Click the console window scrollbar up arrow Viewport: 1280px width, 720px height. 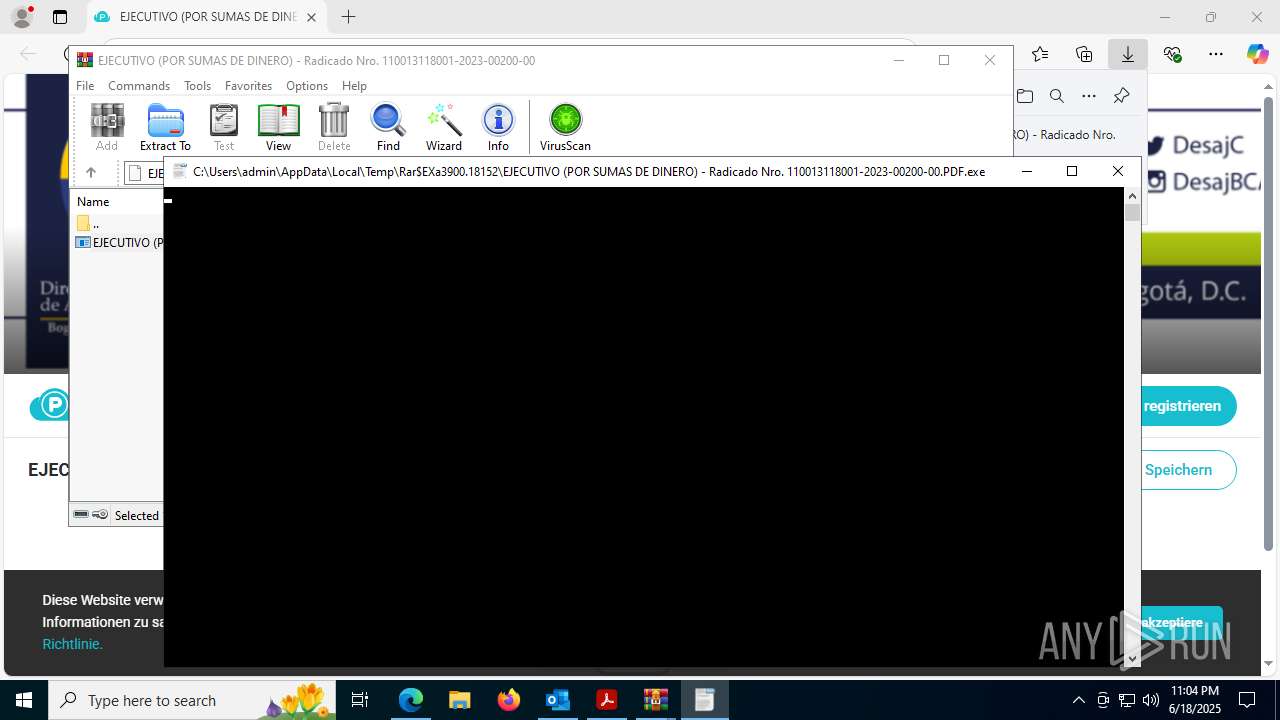coord(1132,195)
